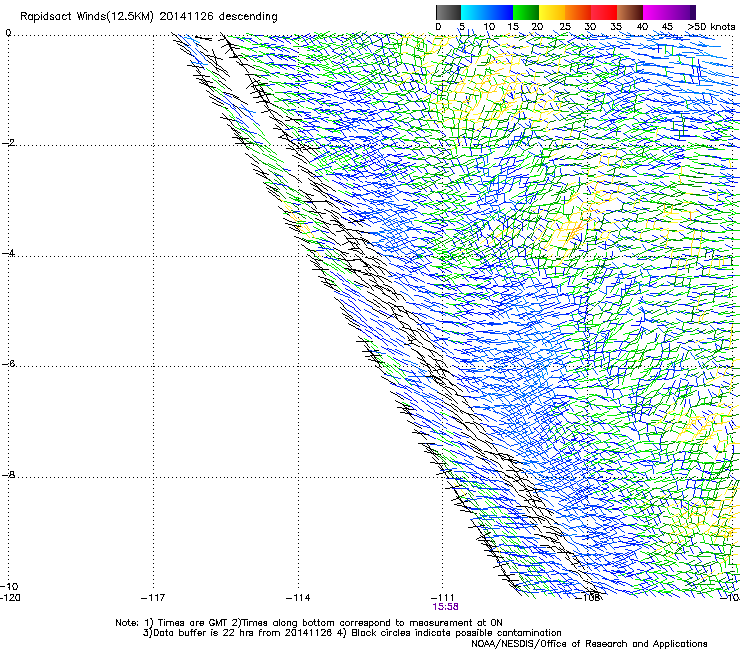Click the legend tick label 40

pos(642,27)
